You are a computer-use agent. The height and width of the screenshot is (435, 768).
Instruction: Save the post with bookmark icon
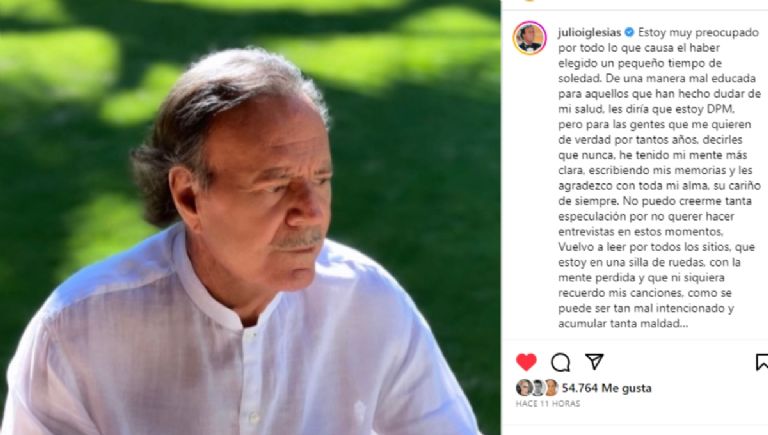(x=762, y=362)
